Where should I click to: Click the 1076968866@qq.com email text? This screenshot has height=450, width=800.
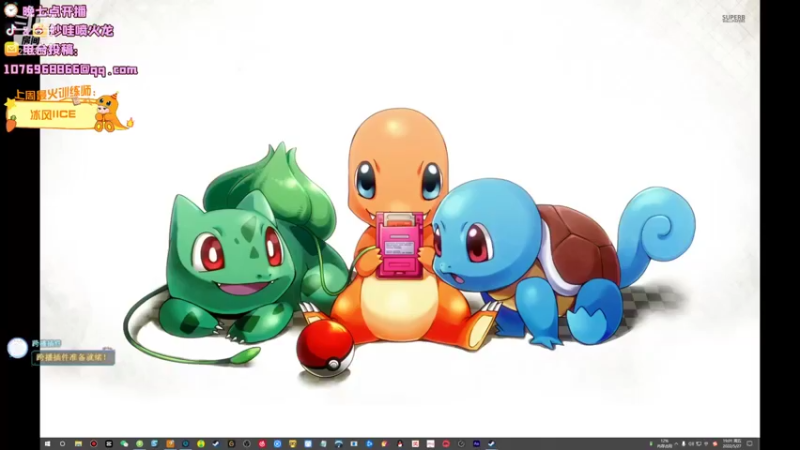70,69
